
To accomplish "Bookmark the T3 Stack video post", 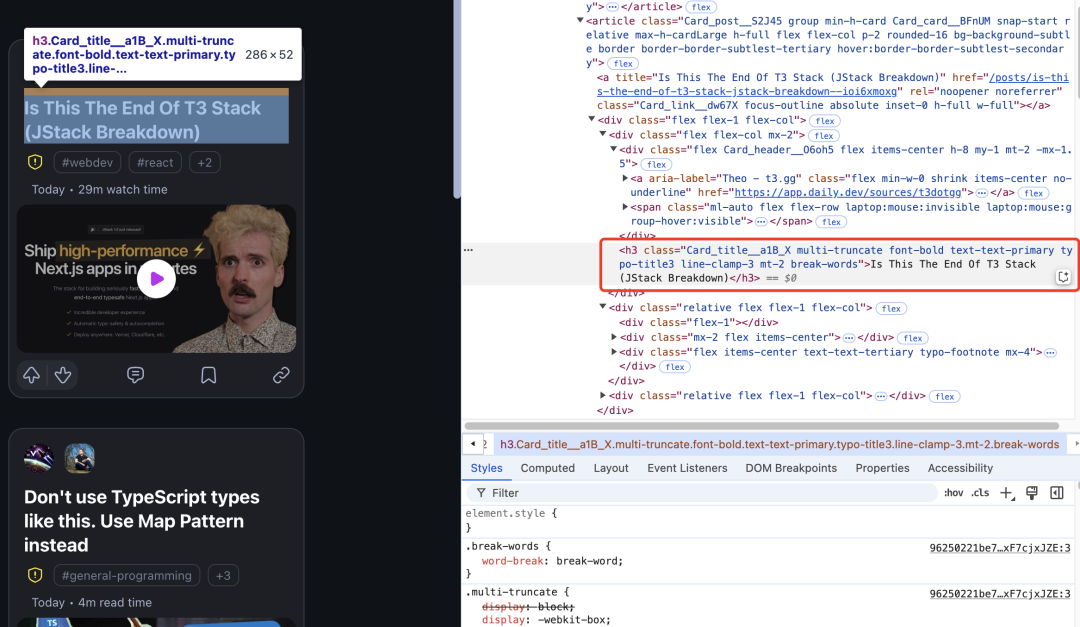I will point(209,375).
